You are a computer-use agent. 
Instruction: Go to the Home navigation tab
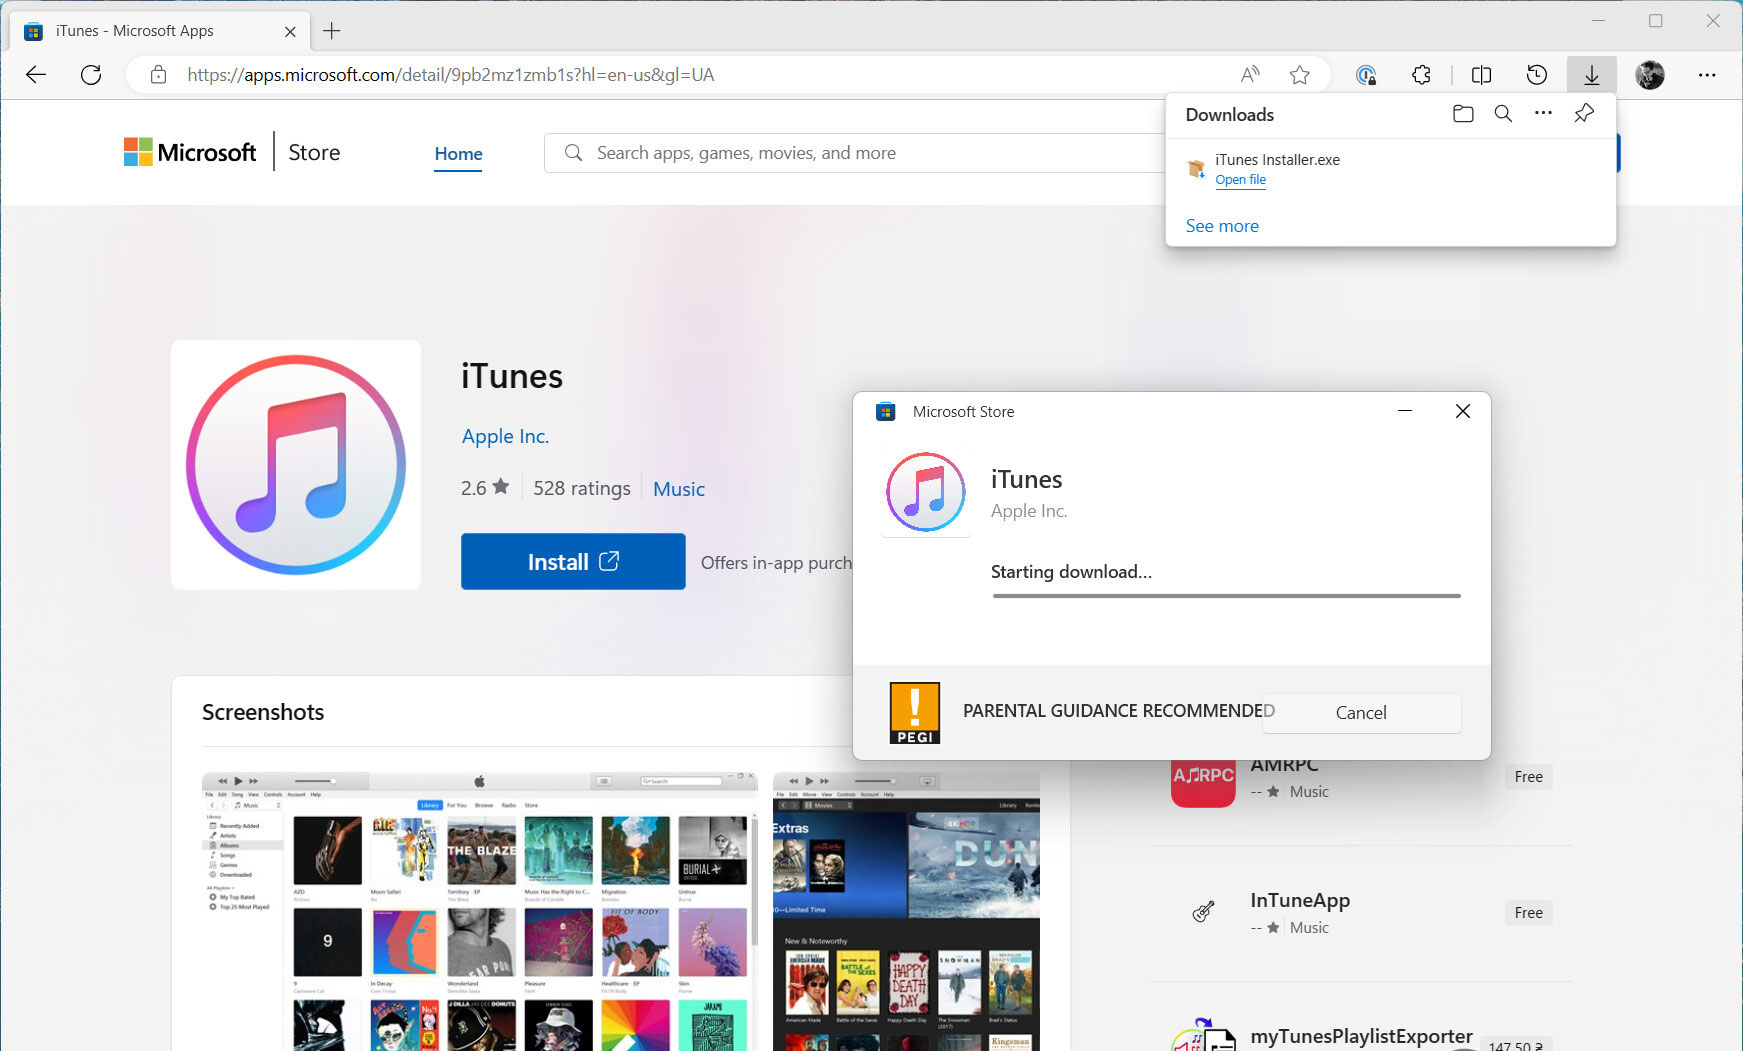pos(458,154)
